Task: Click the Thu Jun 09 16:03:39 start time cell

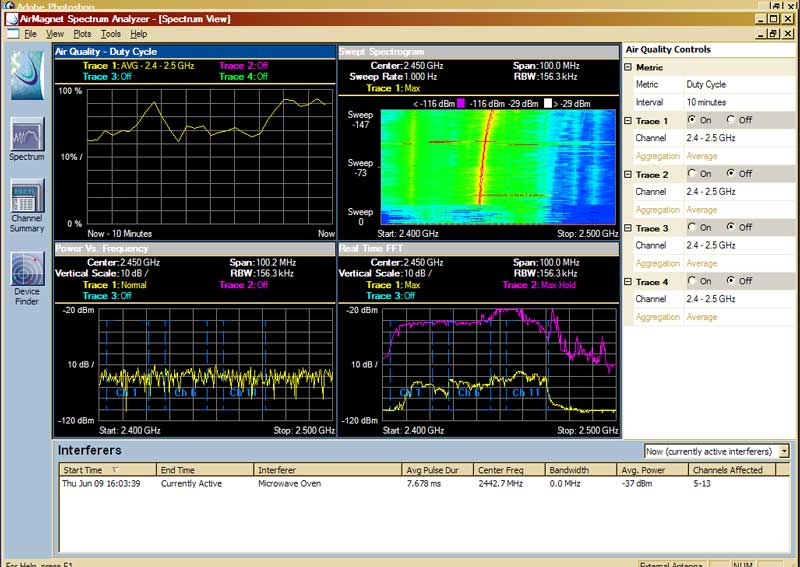Action: [x=101, y=483]
